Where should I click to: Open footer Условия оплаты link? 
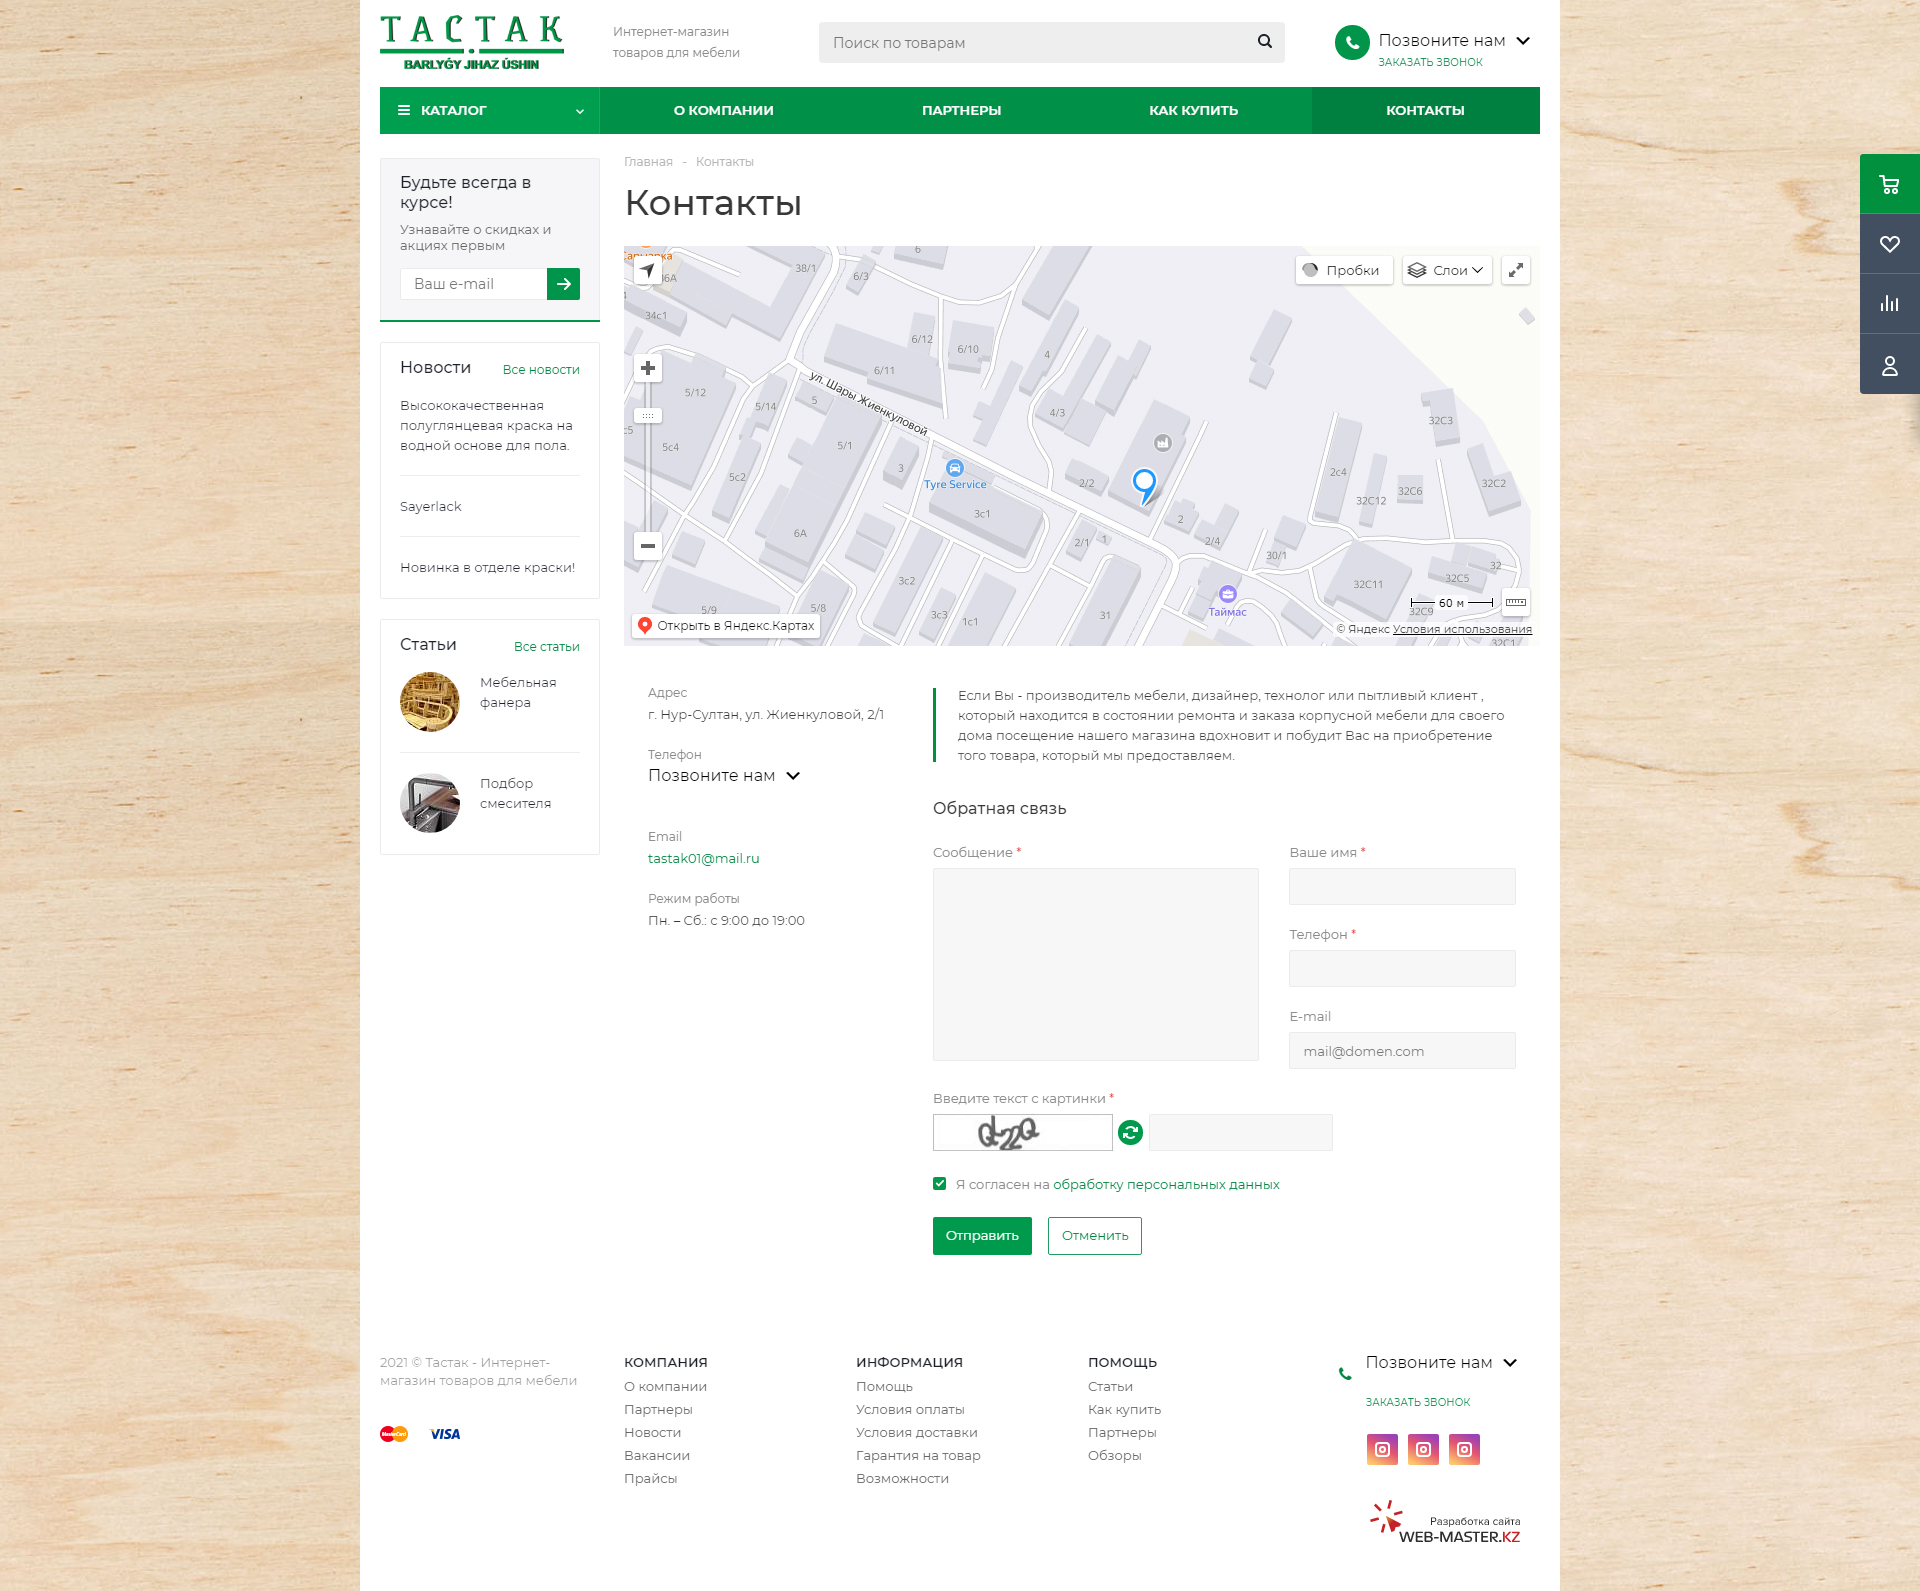910,1409
